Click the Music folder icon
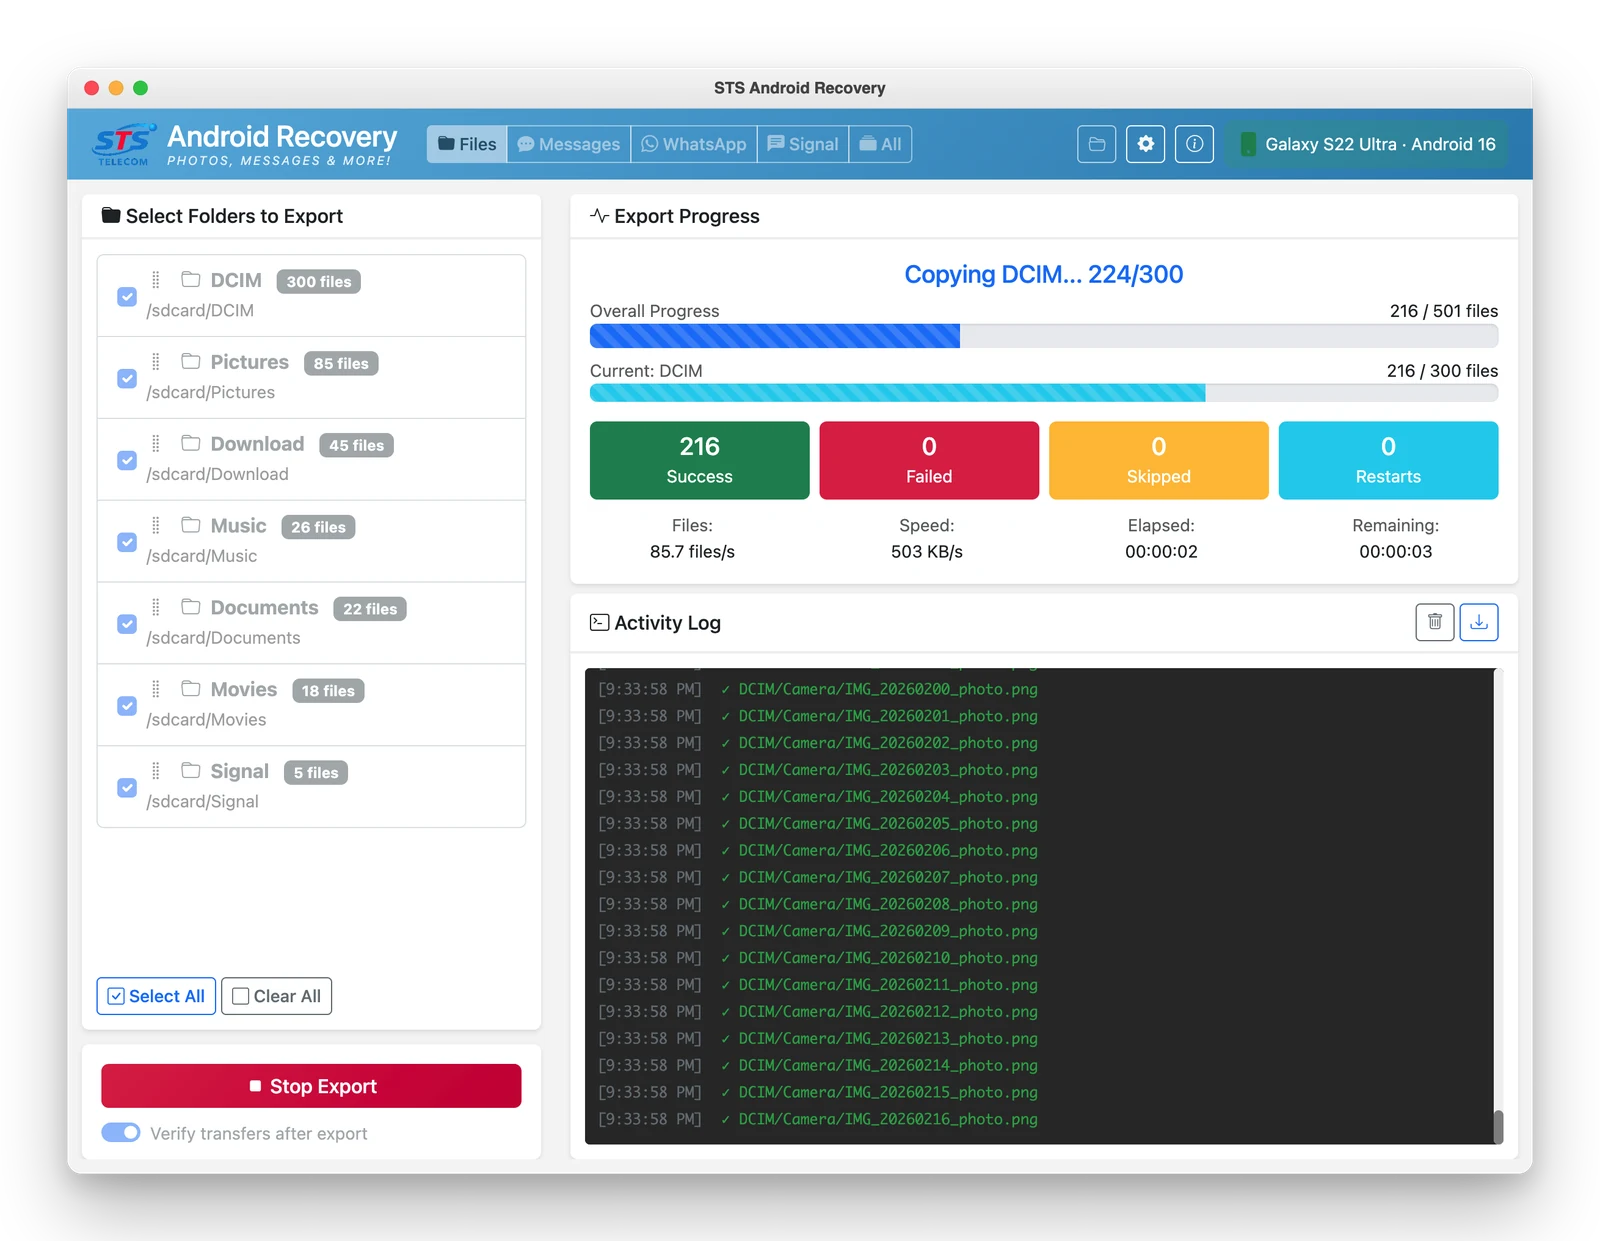 [191, 525]
